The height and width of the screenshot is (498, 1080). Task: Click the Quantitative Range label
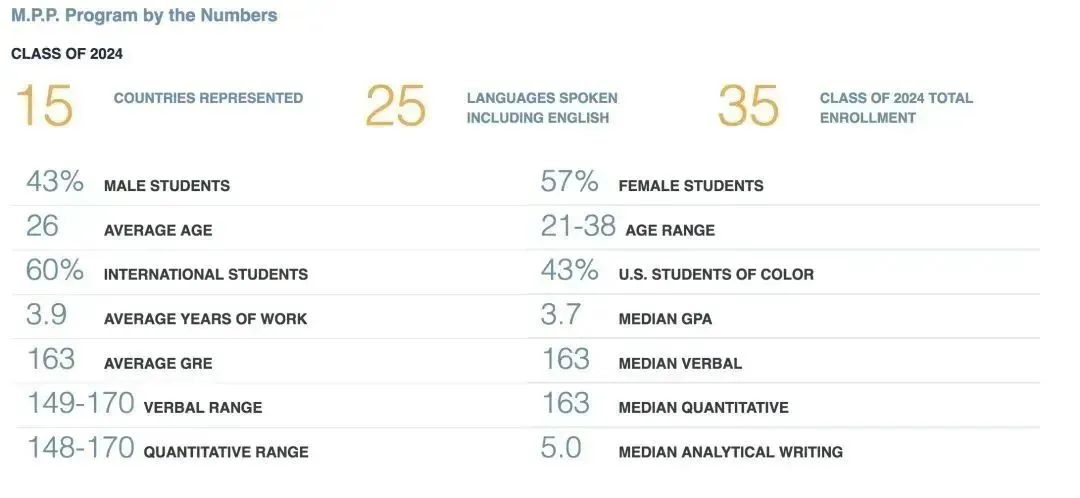[226, 452]
